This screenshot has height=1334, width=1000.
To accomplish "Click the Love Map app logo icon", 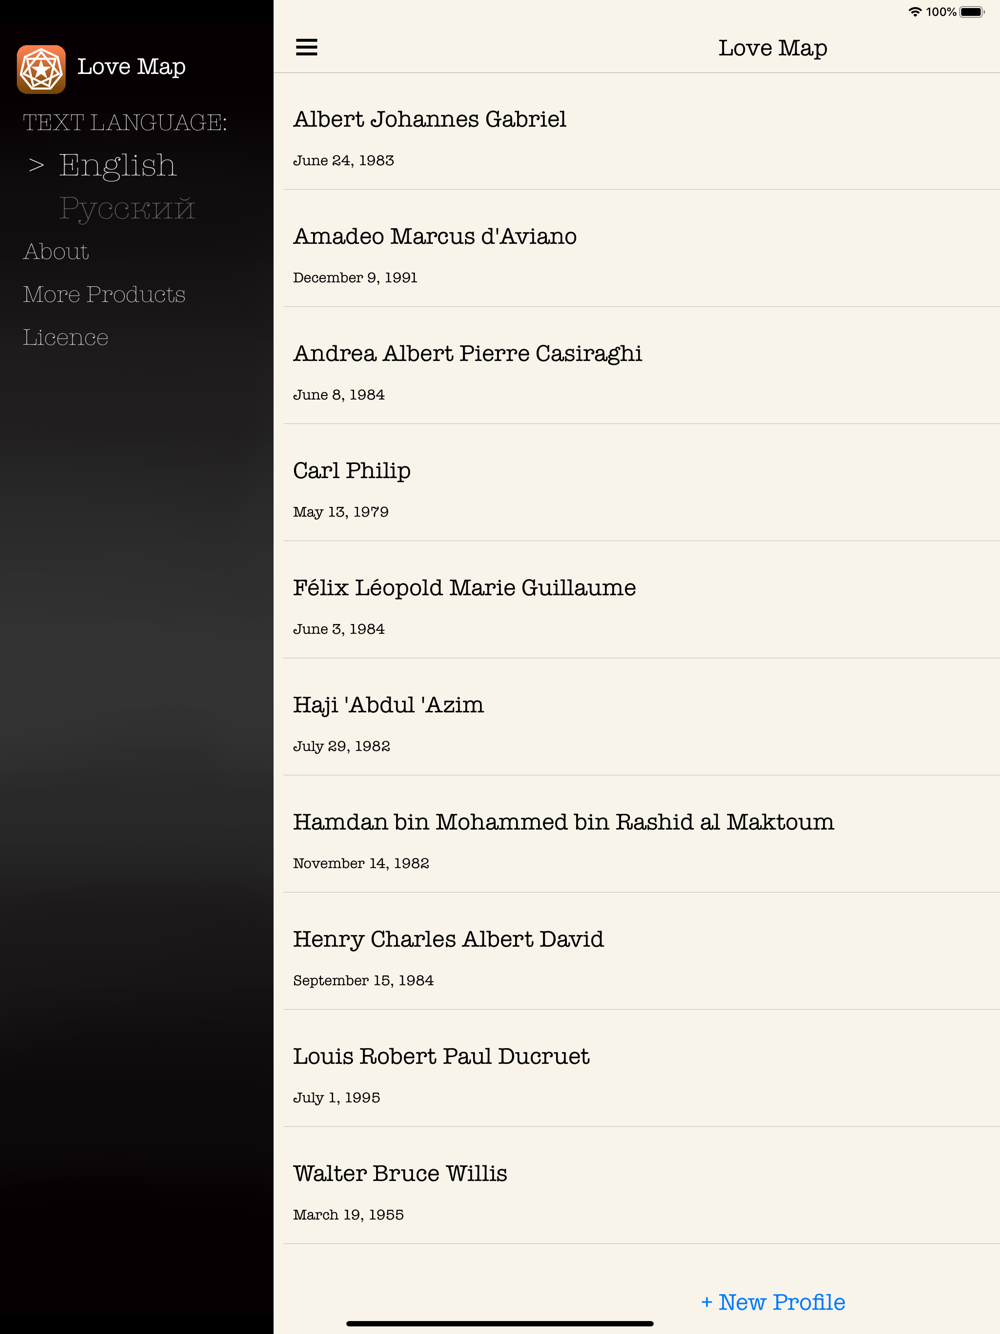I will [x=41, y=69].
